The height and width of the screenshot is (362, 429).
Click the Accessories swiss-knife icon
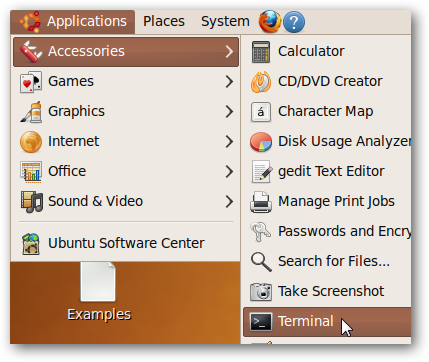[31, 51]
